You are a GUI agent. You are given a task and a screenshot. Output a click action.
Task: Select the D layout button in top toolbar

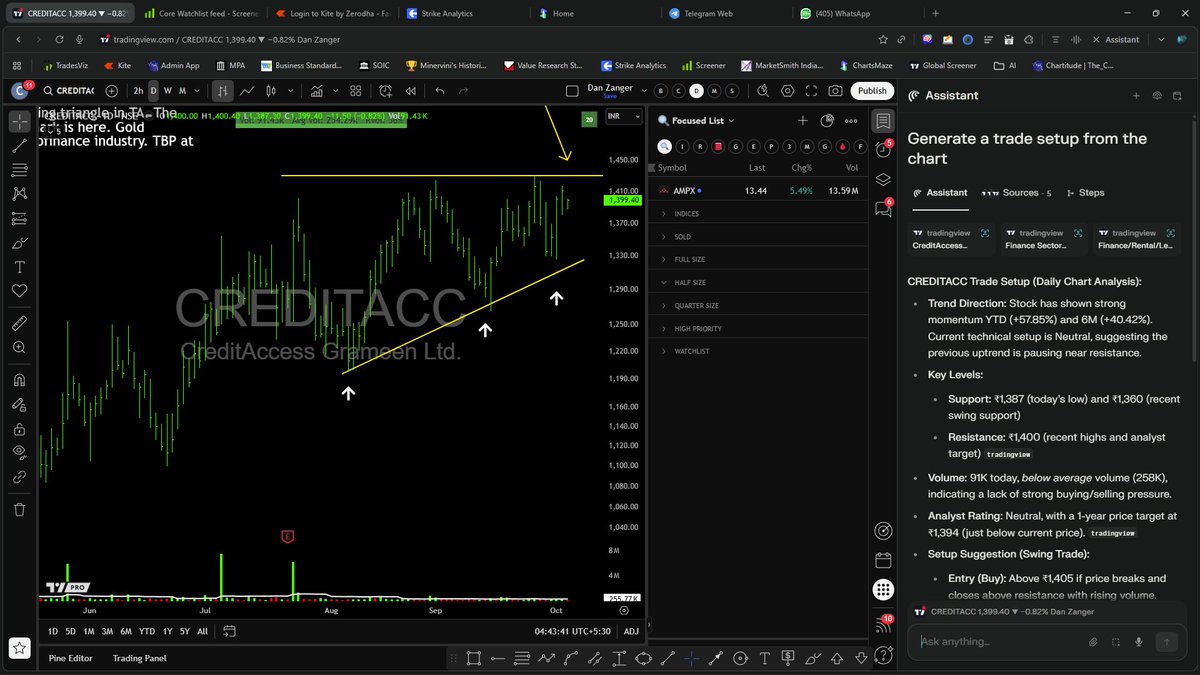pos(697,91)
